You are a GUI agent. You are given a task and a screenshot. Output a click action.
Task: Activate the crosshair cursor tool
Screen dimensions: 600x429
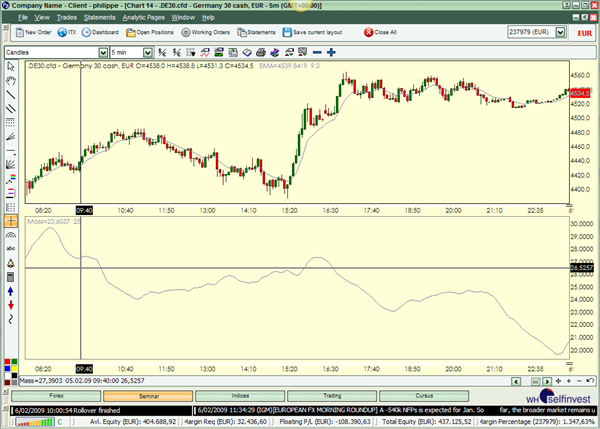click(11, 219)
